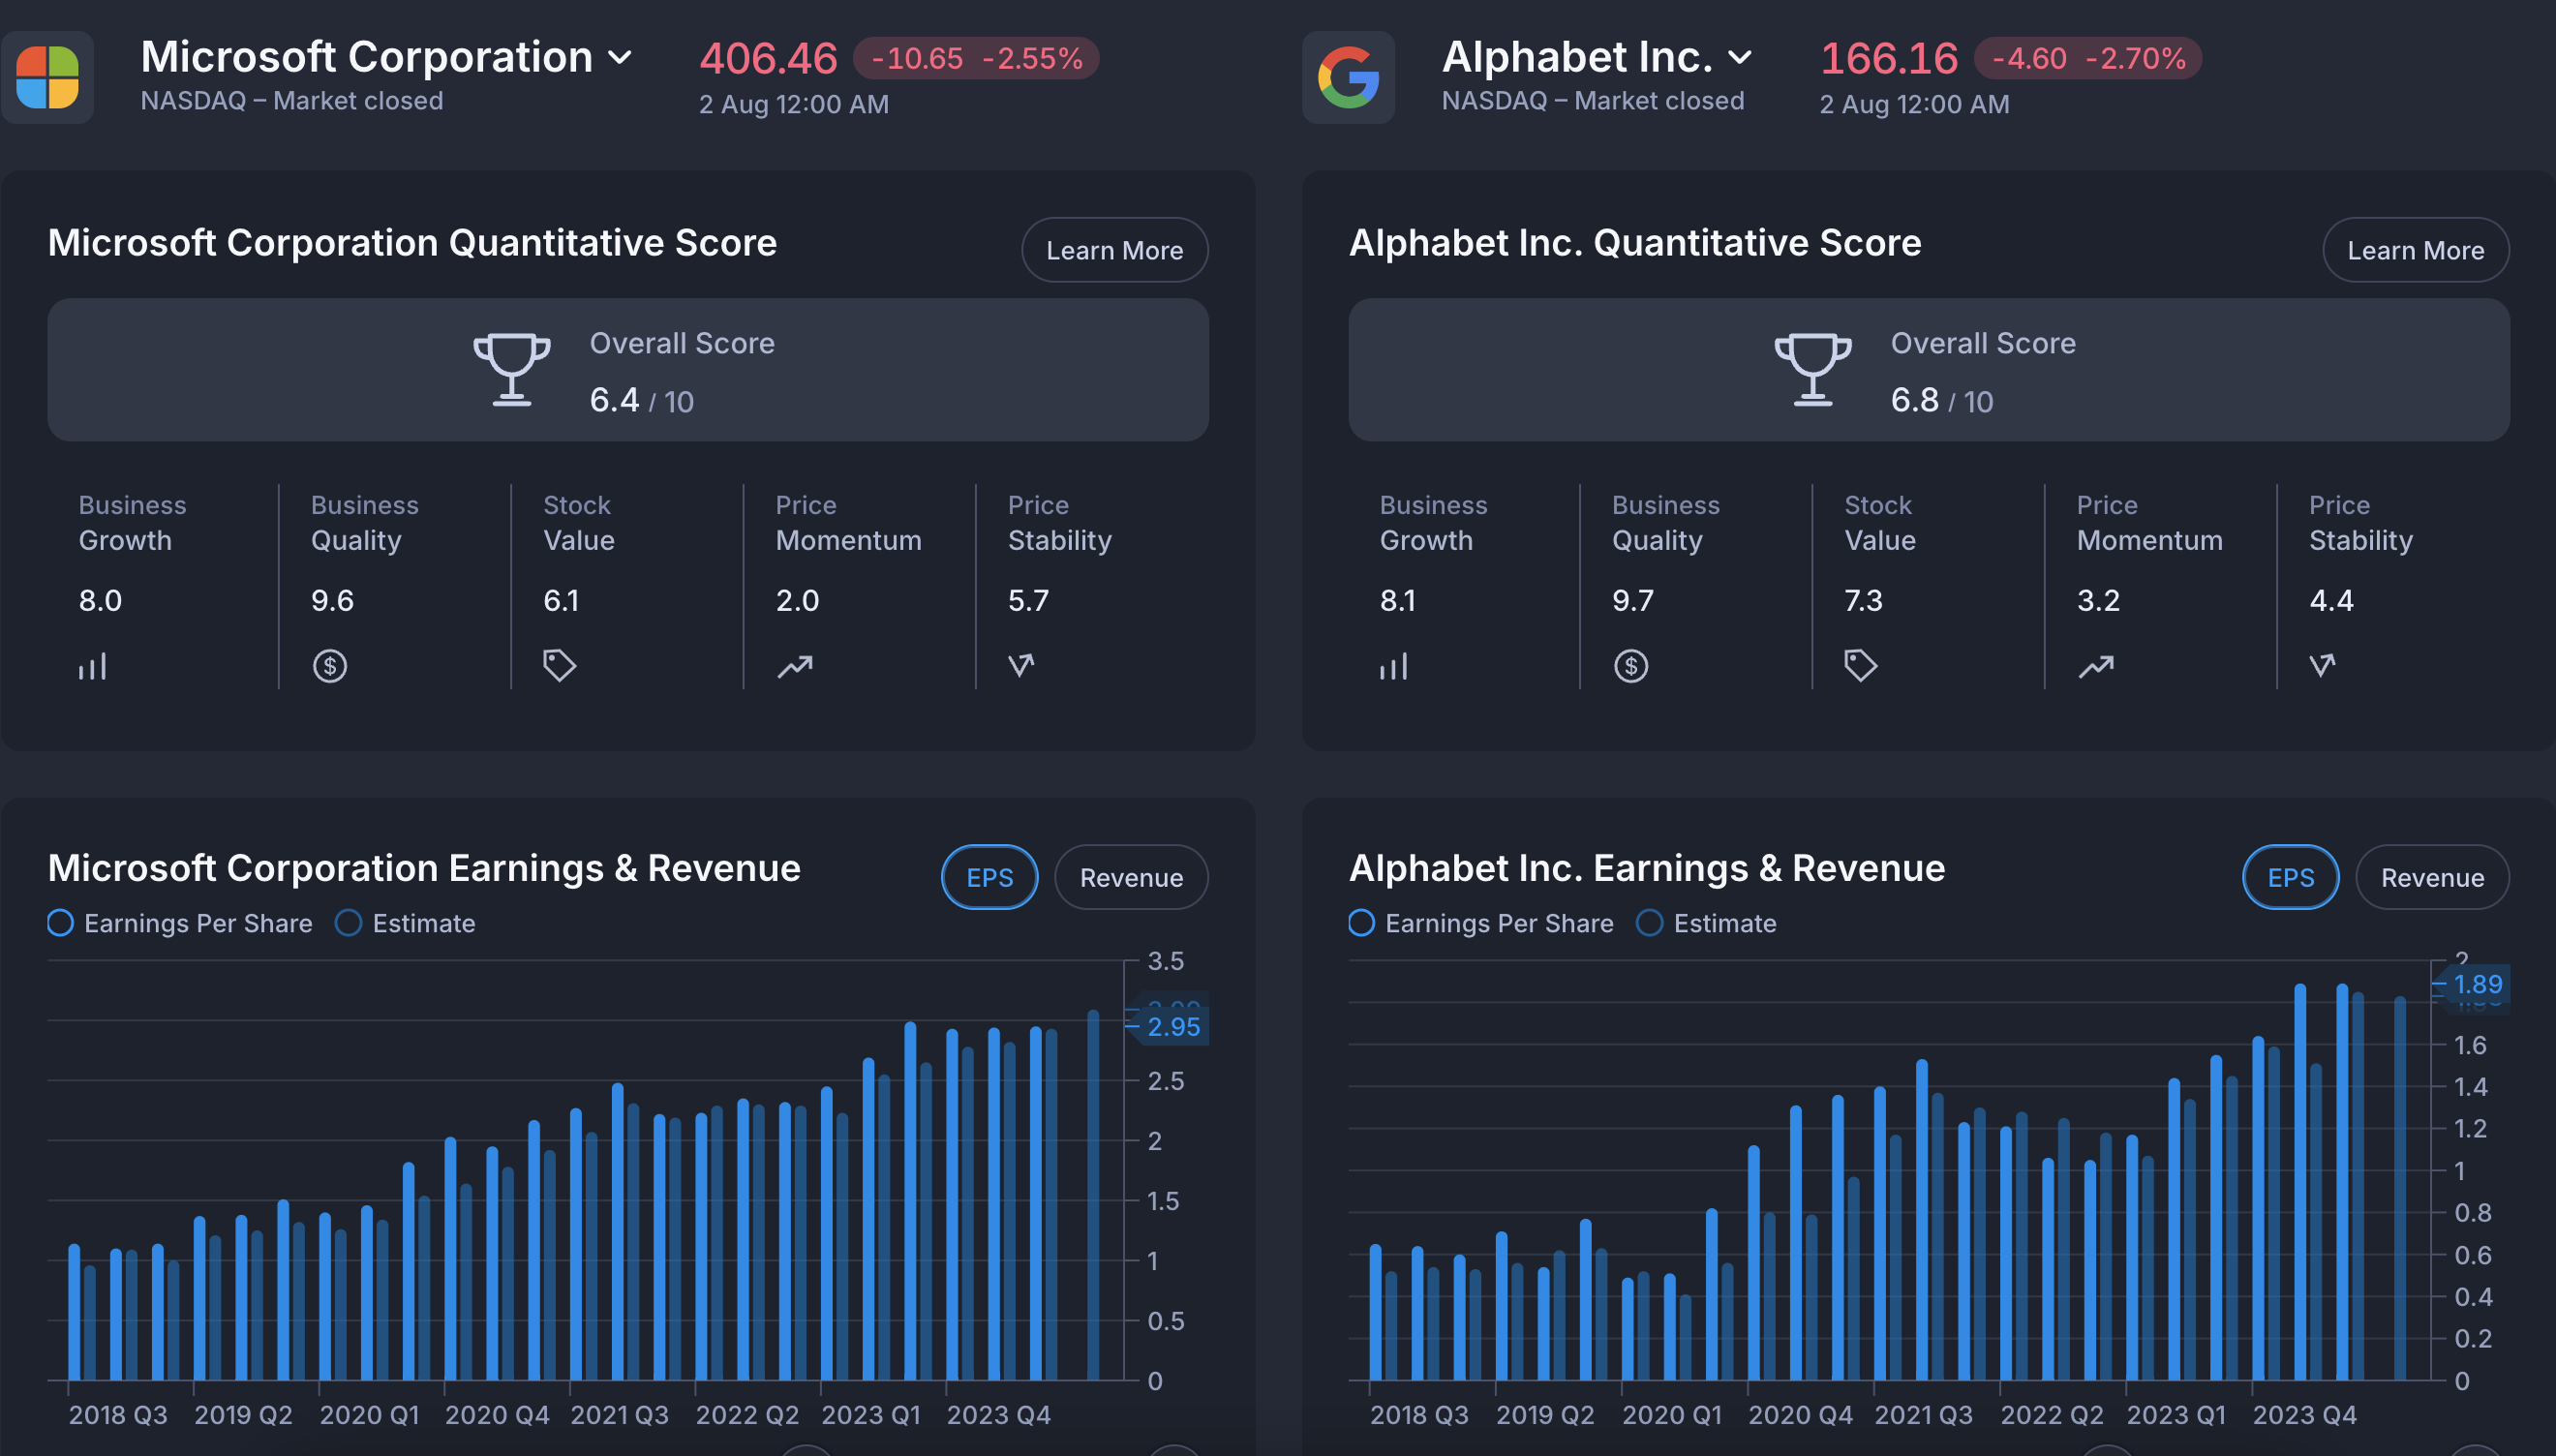Click Alphabet Price Stability icon

[2322, 665]
